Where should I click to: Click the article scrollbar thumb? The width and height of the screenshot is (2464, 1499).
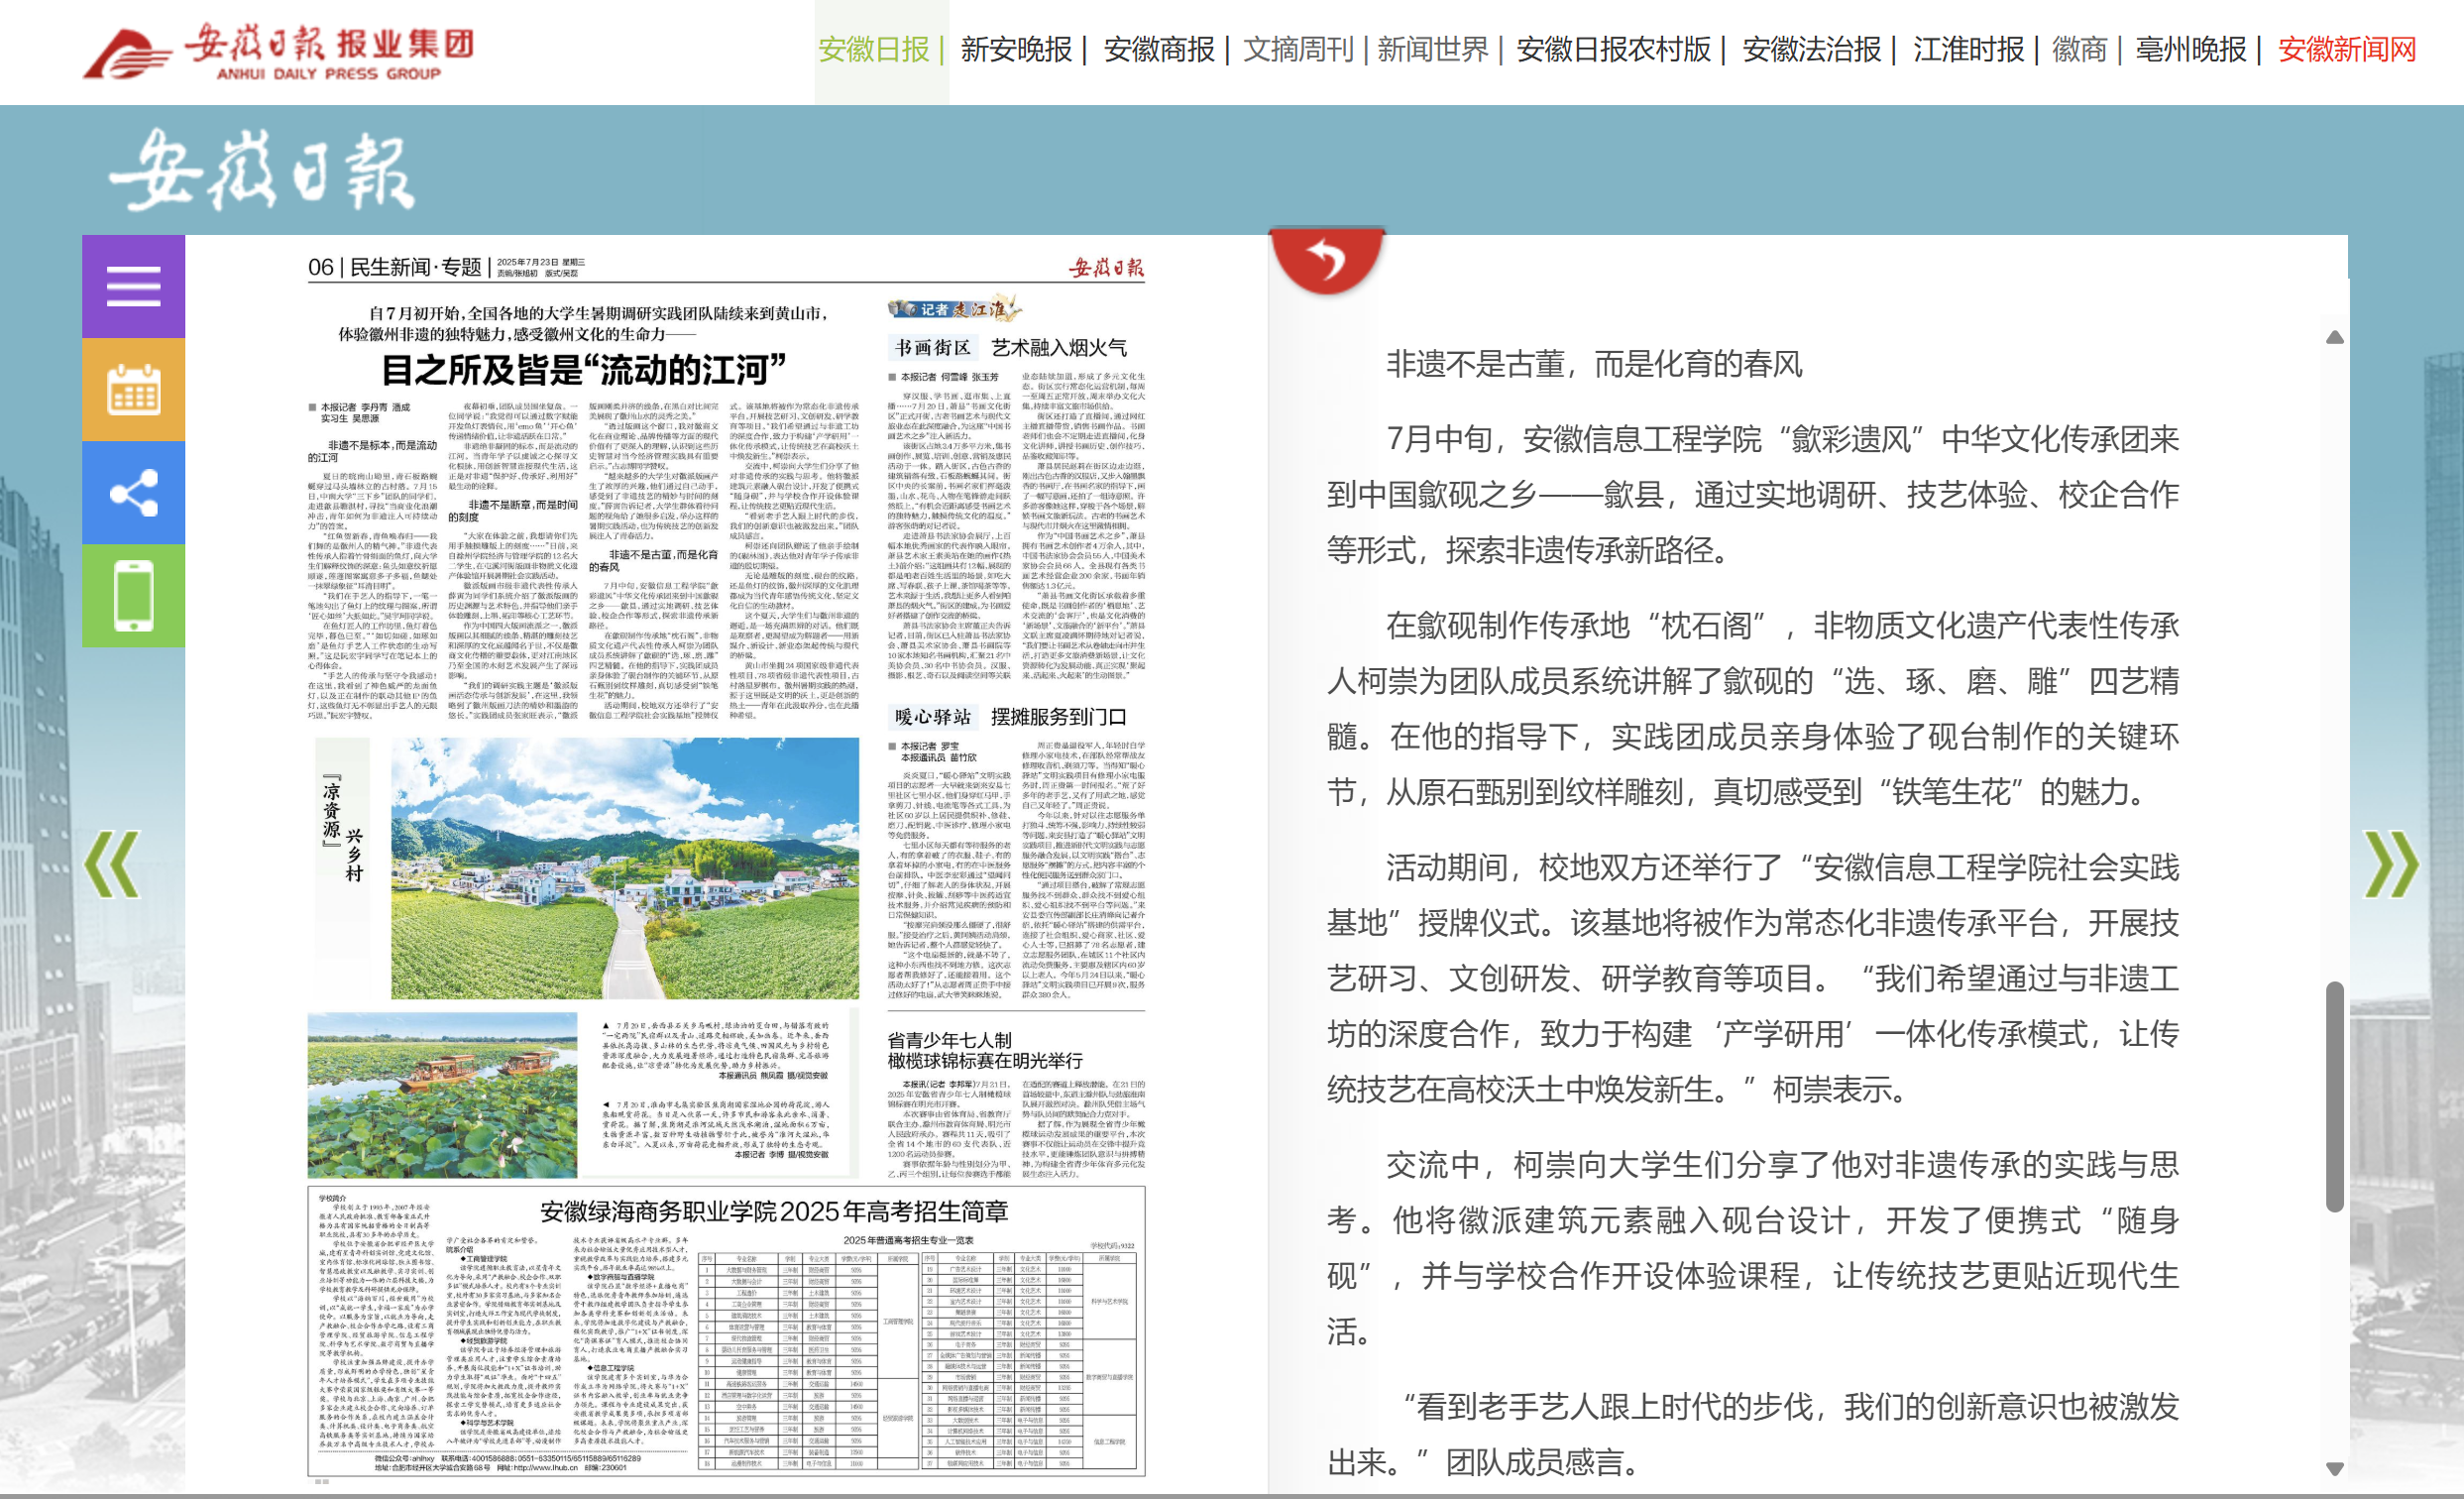click(x=2334, y=1096)
